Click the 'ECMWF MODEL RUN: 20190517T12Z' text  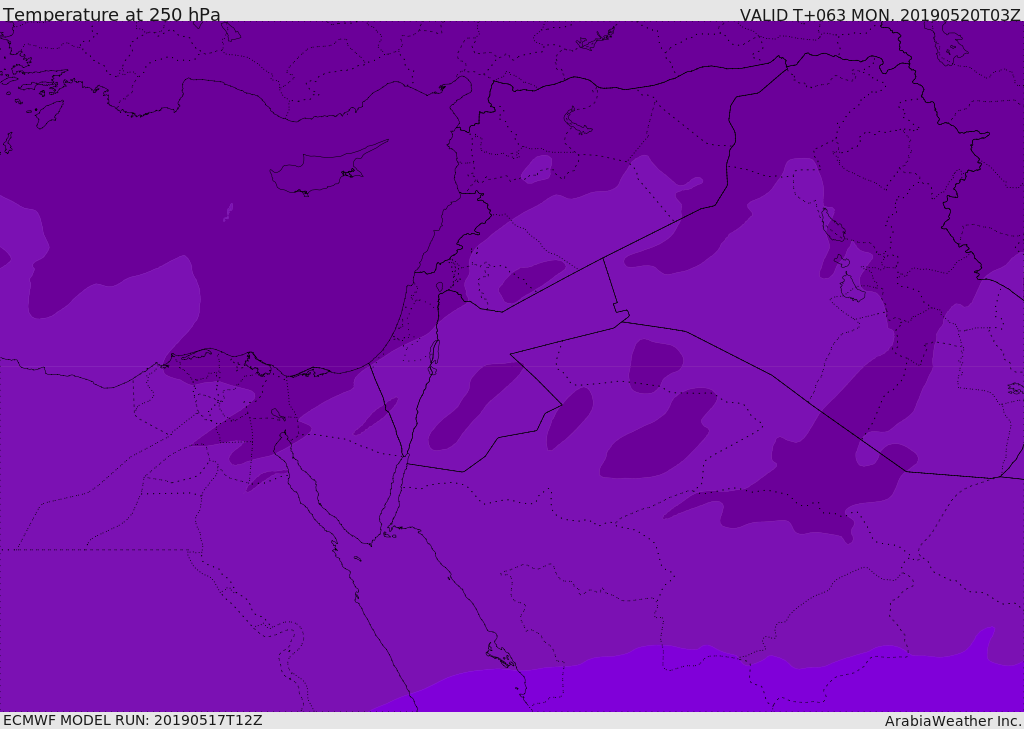coord(133,720)
